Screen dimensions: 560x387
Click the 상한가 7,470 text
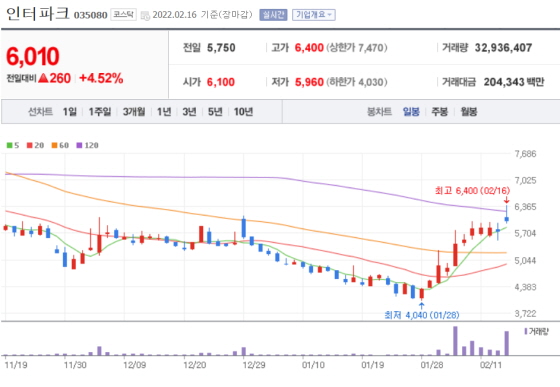pos(356,48)
